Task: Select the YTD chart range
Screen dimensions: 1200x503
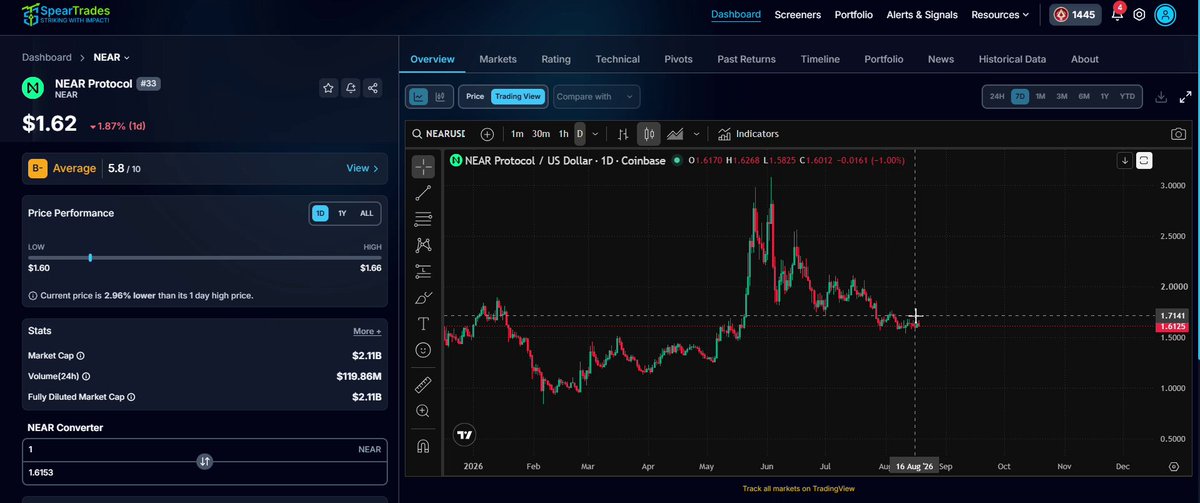Action: [x=1127, y=97]
